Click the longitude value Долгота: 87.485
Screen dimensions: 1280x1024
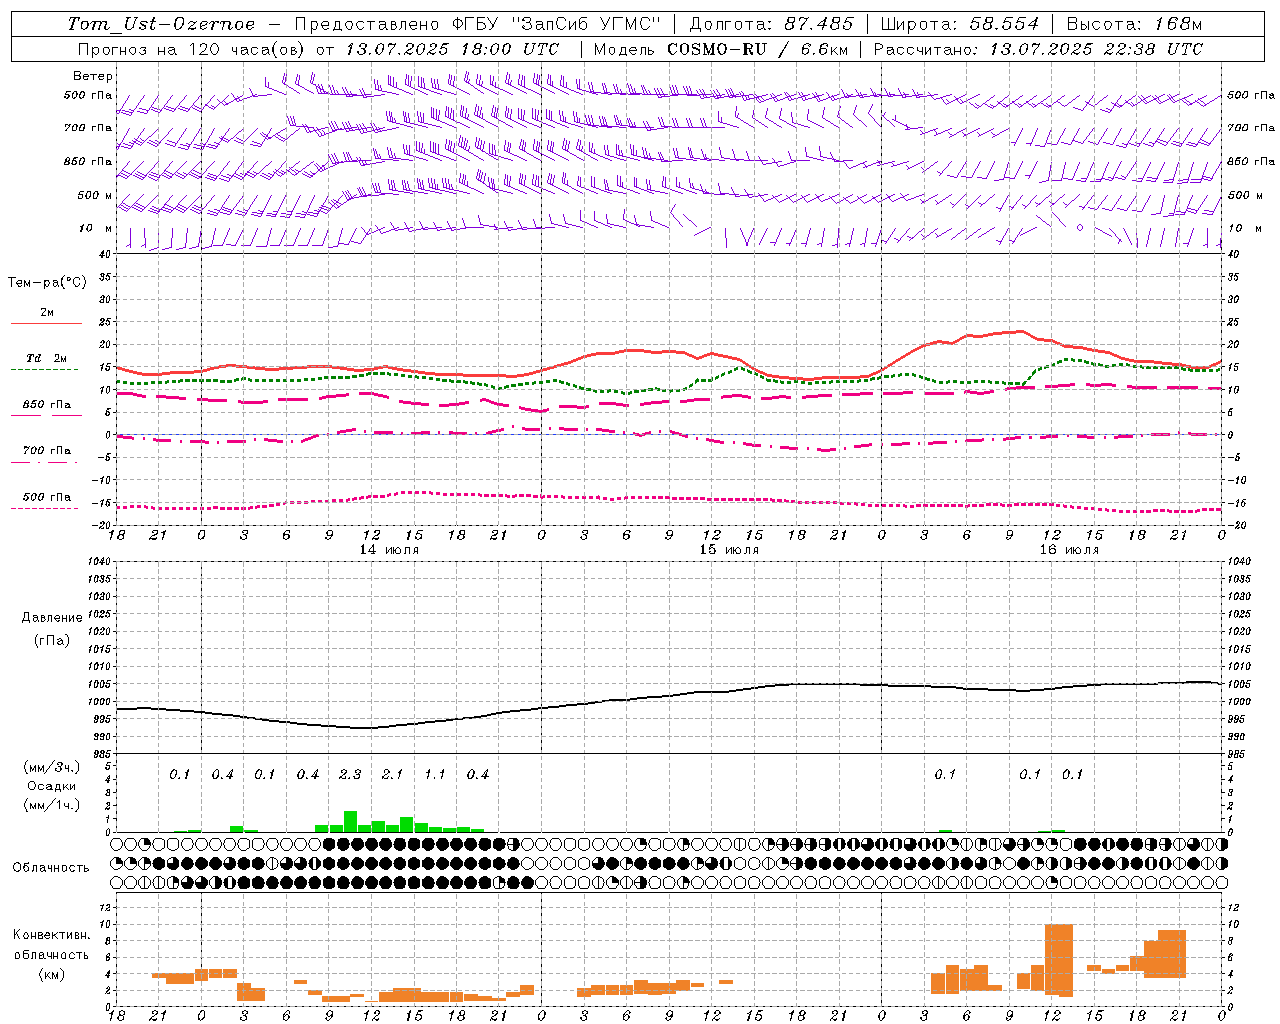[x=771, y=24]
